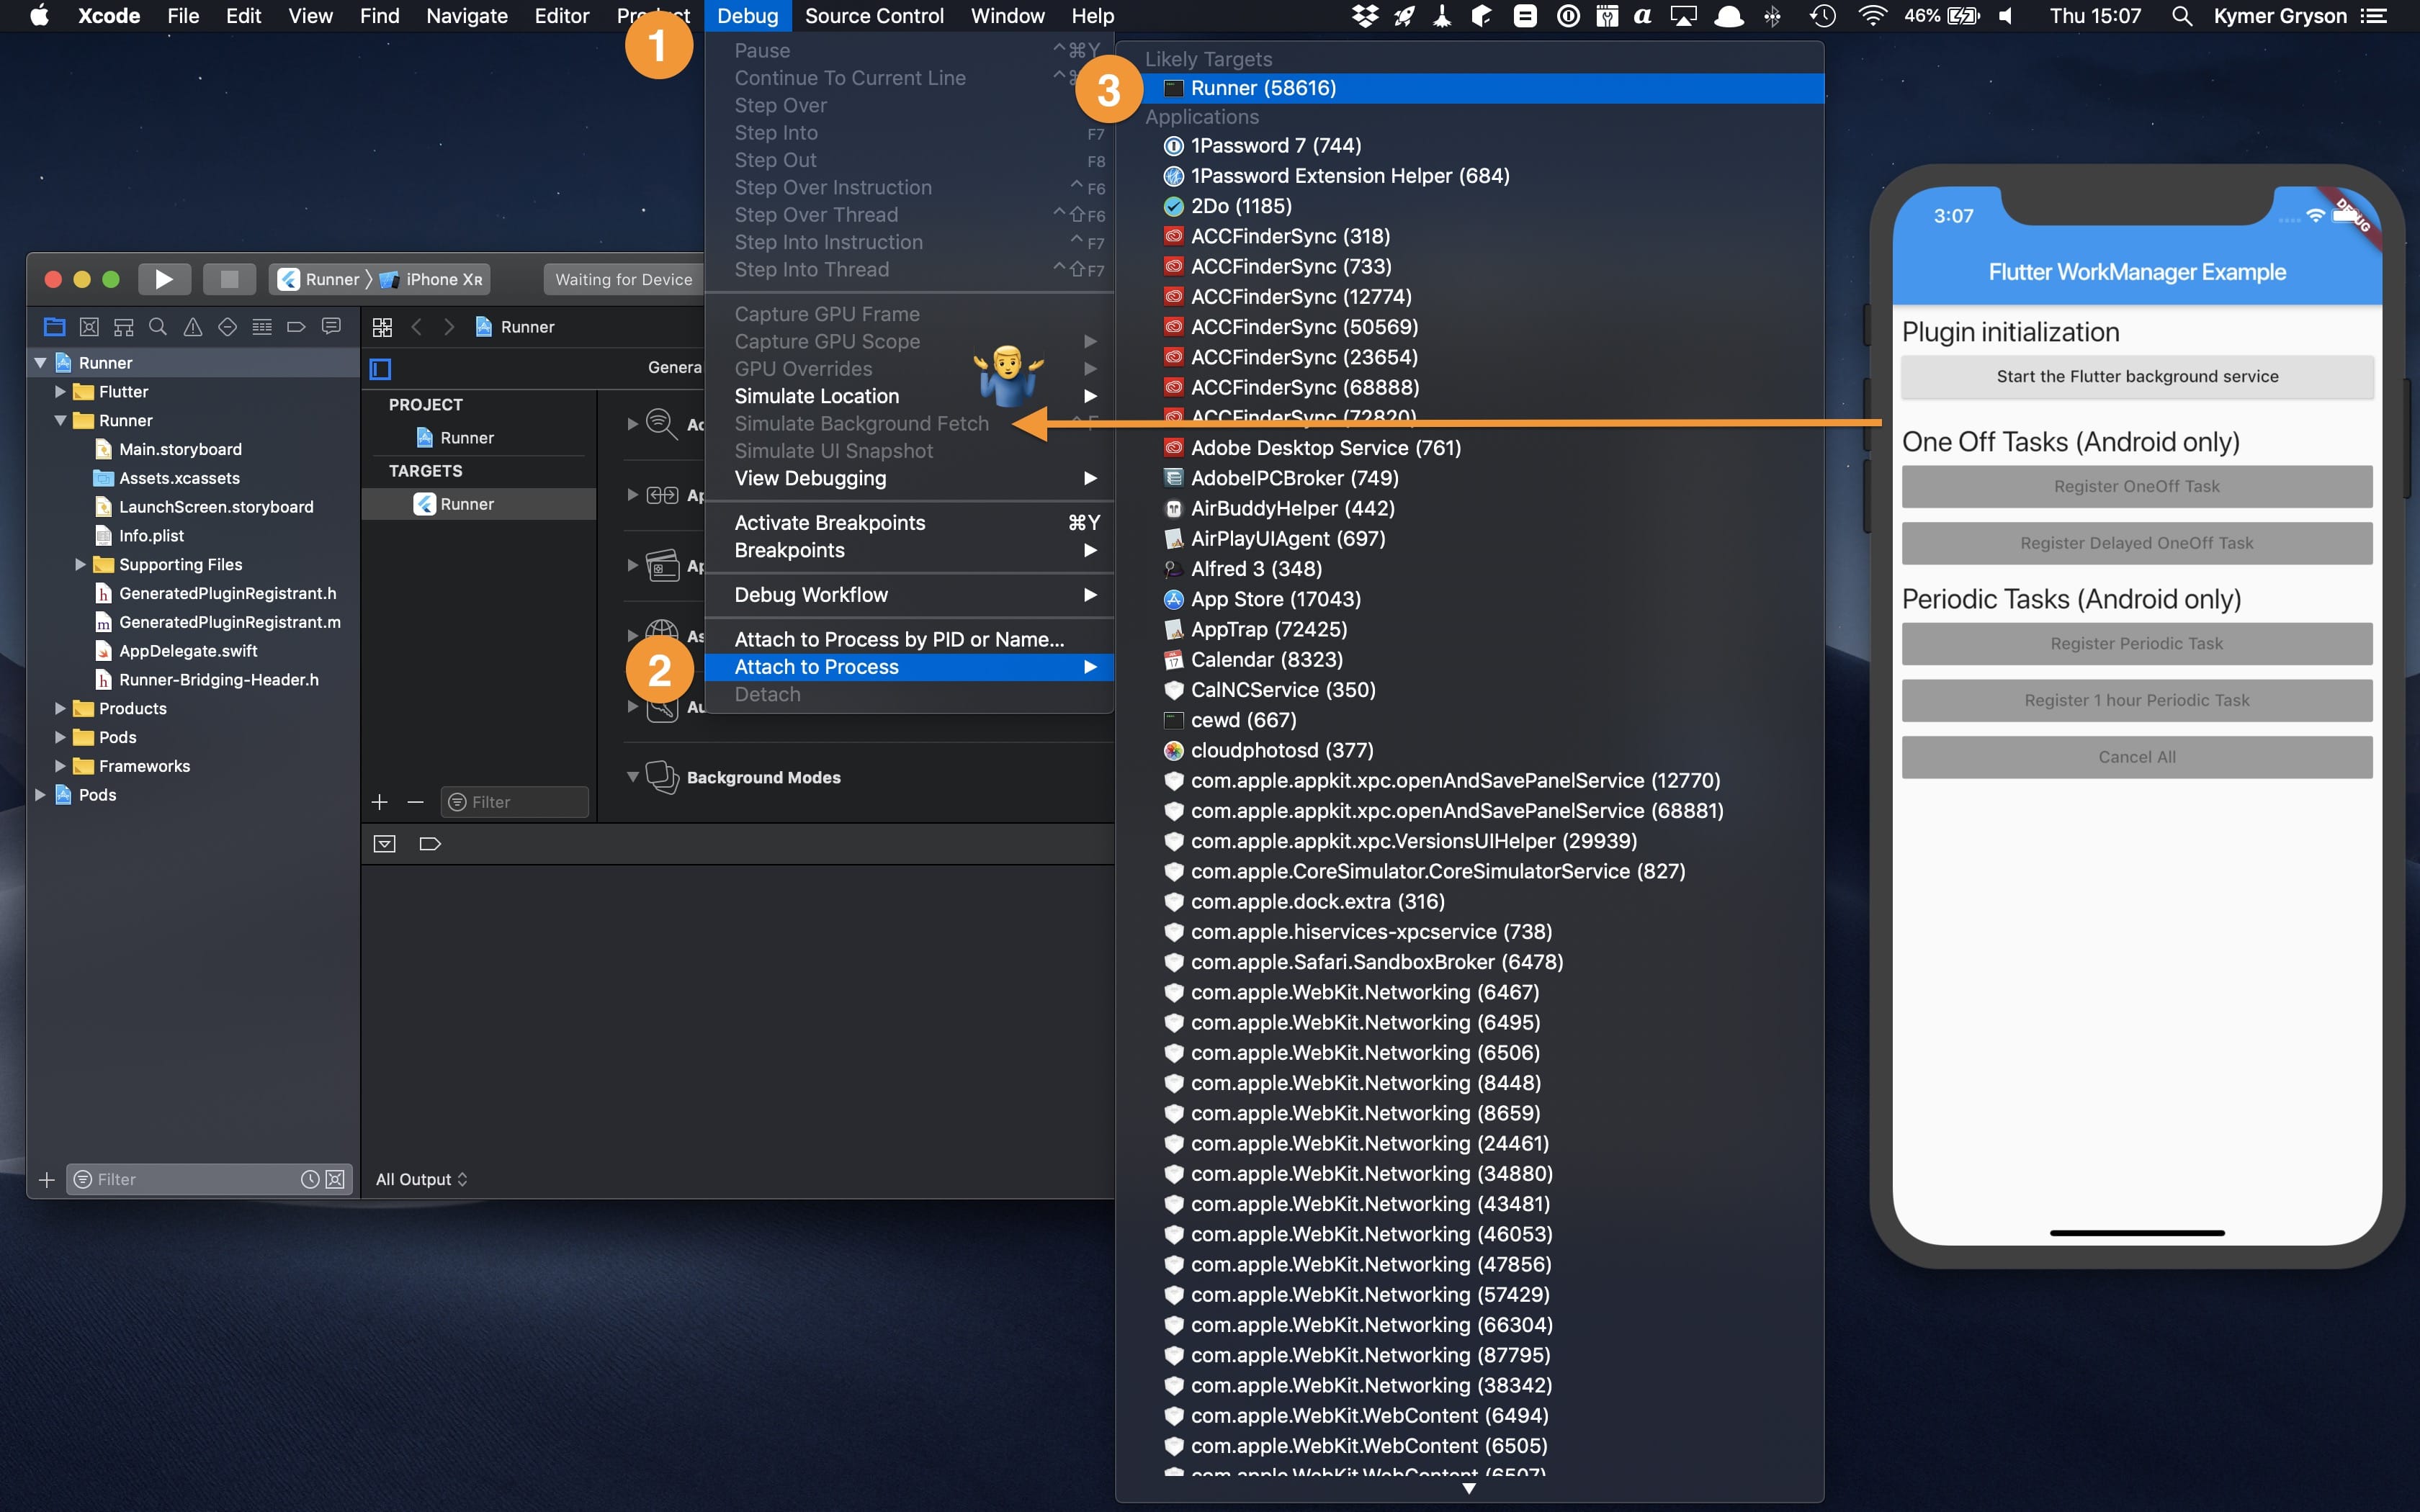The image size is (2420, 1512).
Task: Click the Cancel All button in simulator
Action: coord(2137,757)
